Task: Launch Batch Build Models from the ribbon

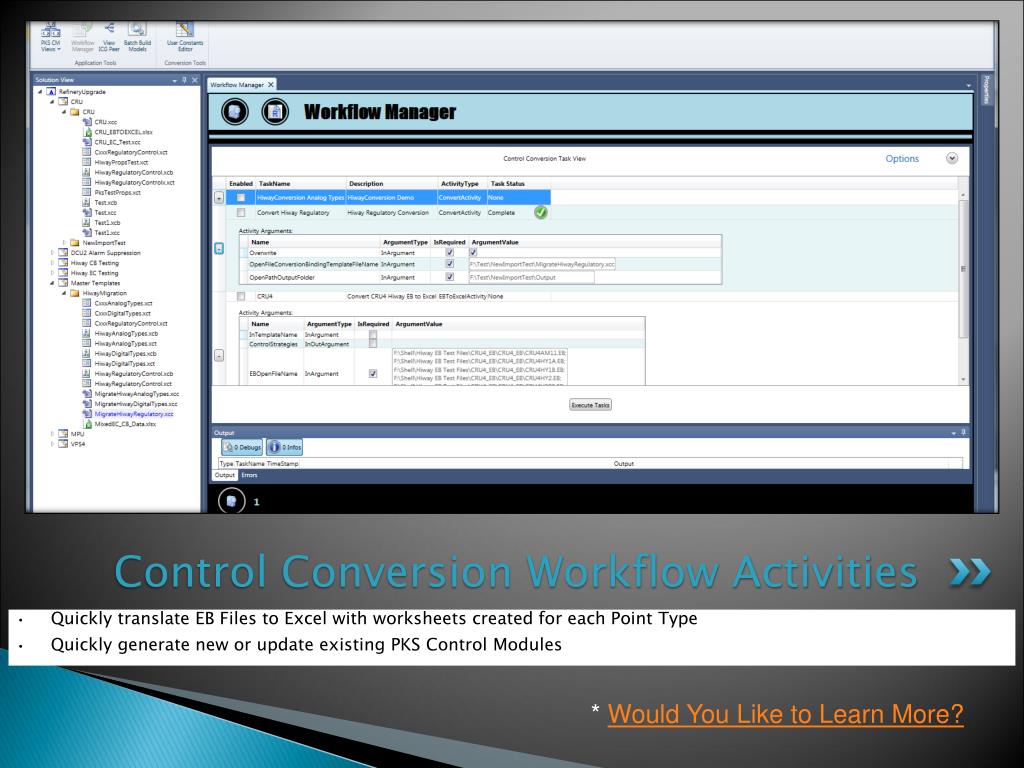Action: (137, 37)
